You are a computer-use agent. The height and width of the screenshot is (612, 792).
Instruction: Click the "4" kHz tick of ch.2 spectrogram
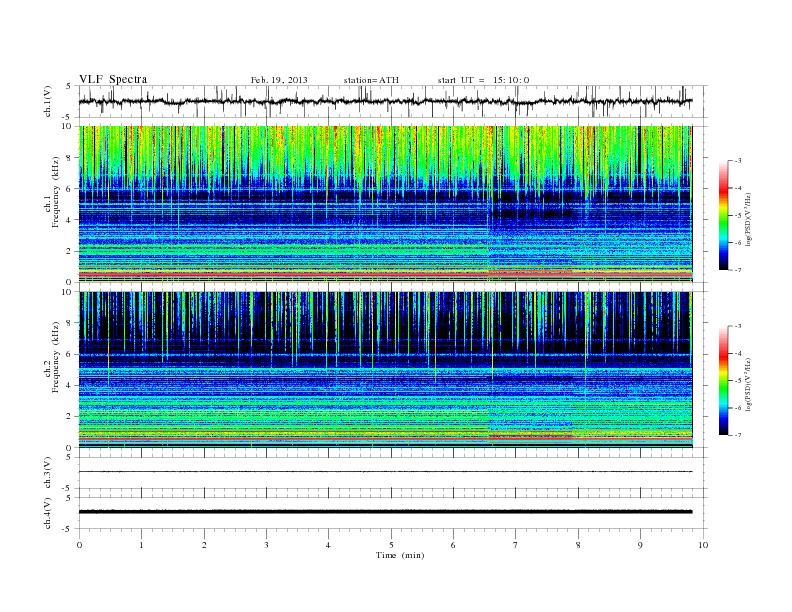(x=70, y=385)
